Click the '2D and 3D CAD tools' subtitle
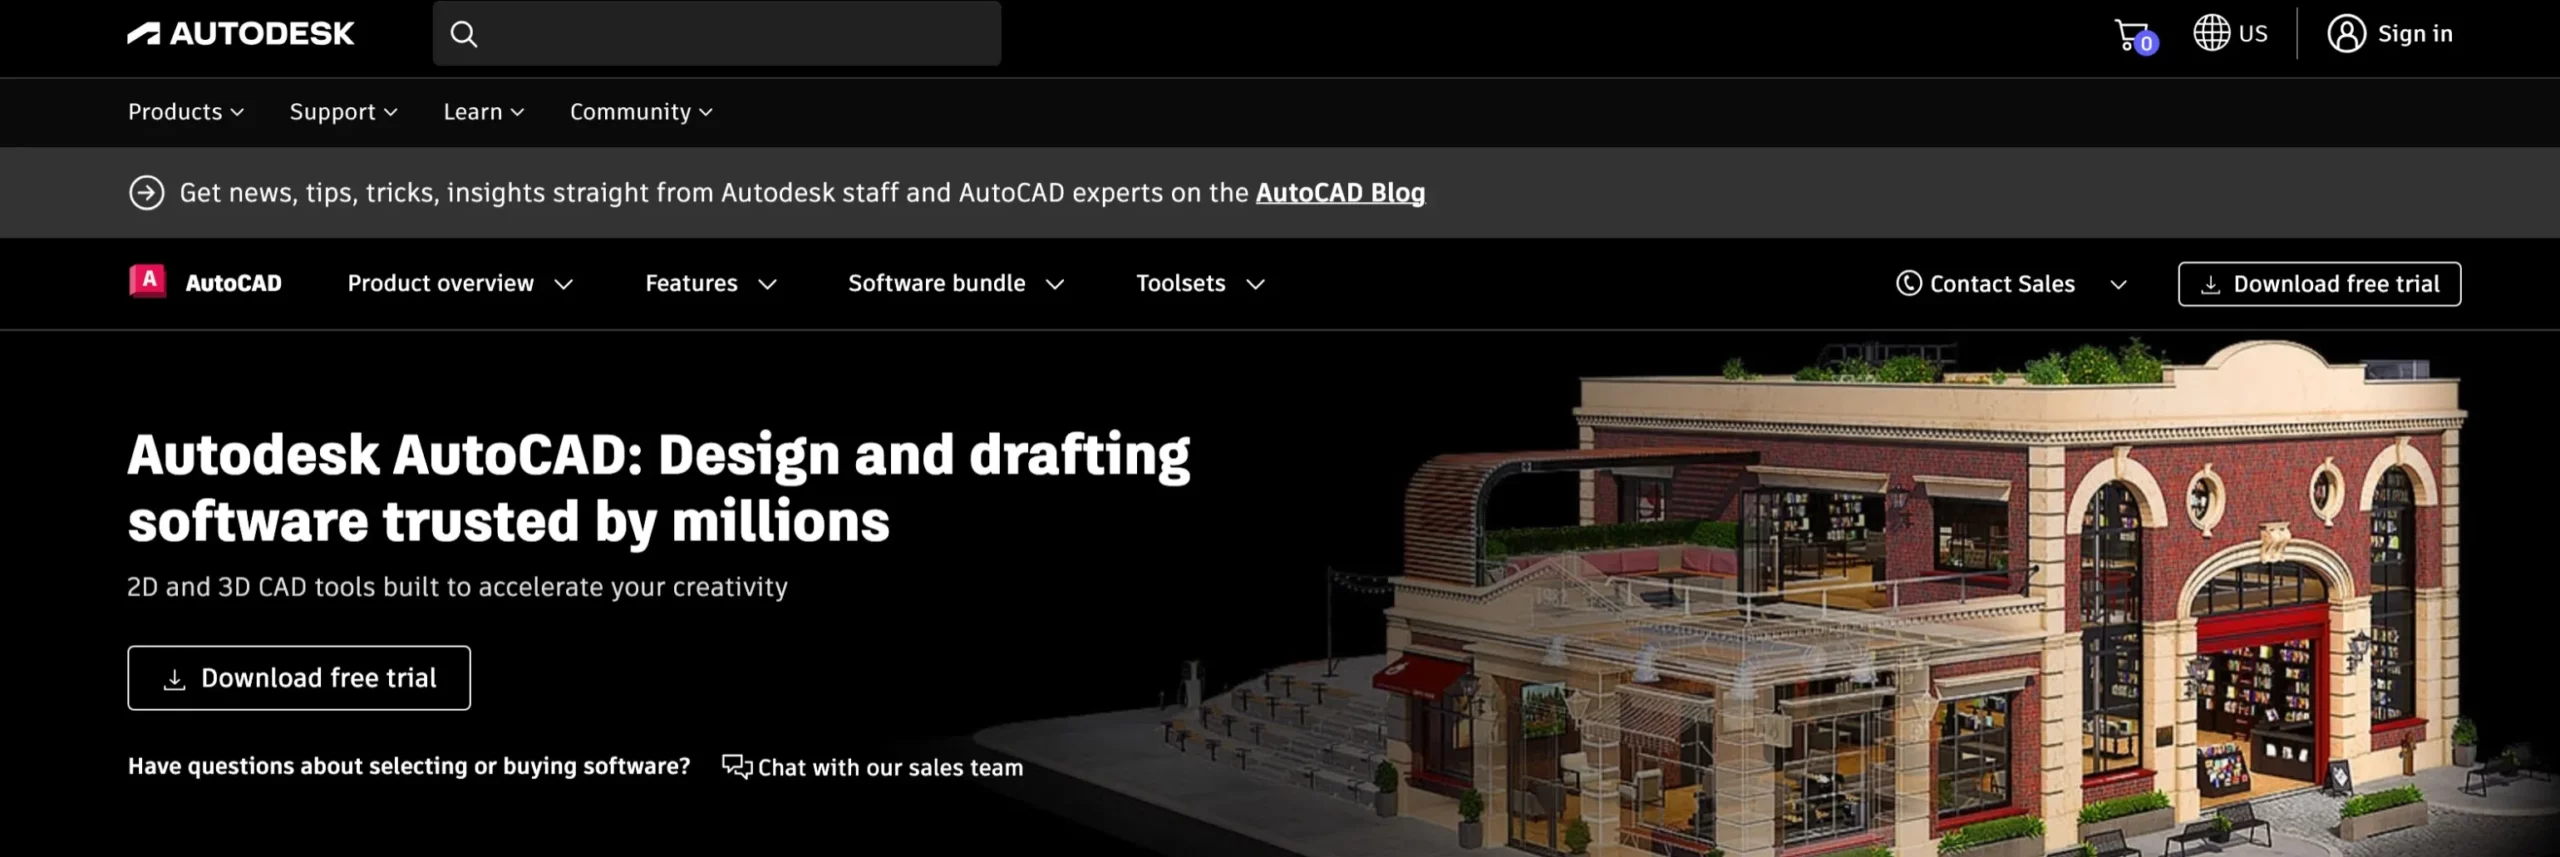The image size is (2560, 857). [x=457, y=587]
